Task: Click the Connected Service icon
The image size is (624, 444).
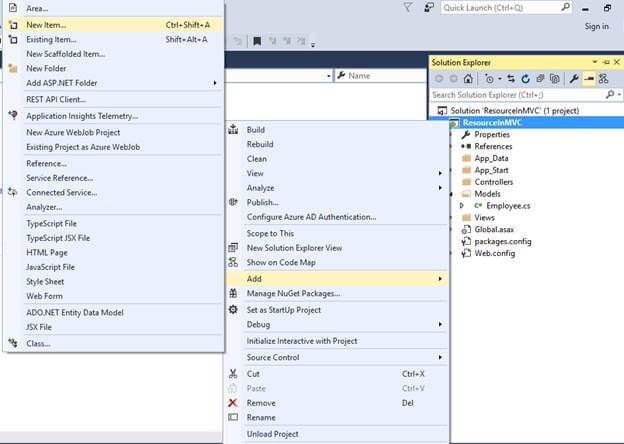Action: (x=13, y=192)
